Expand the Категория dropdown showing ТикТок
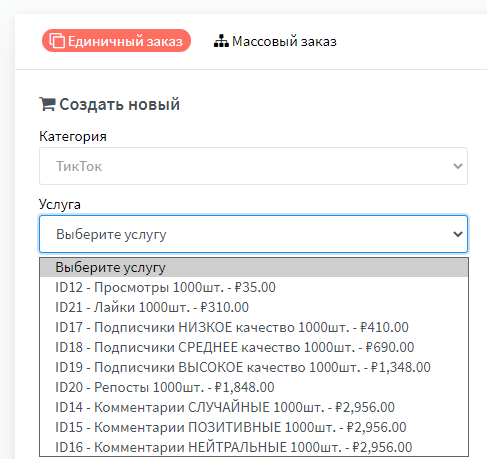Viewport: 487px width, 459px height. point(253,166)
